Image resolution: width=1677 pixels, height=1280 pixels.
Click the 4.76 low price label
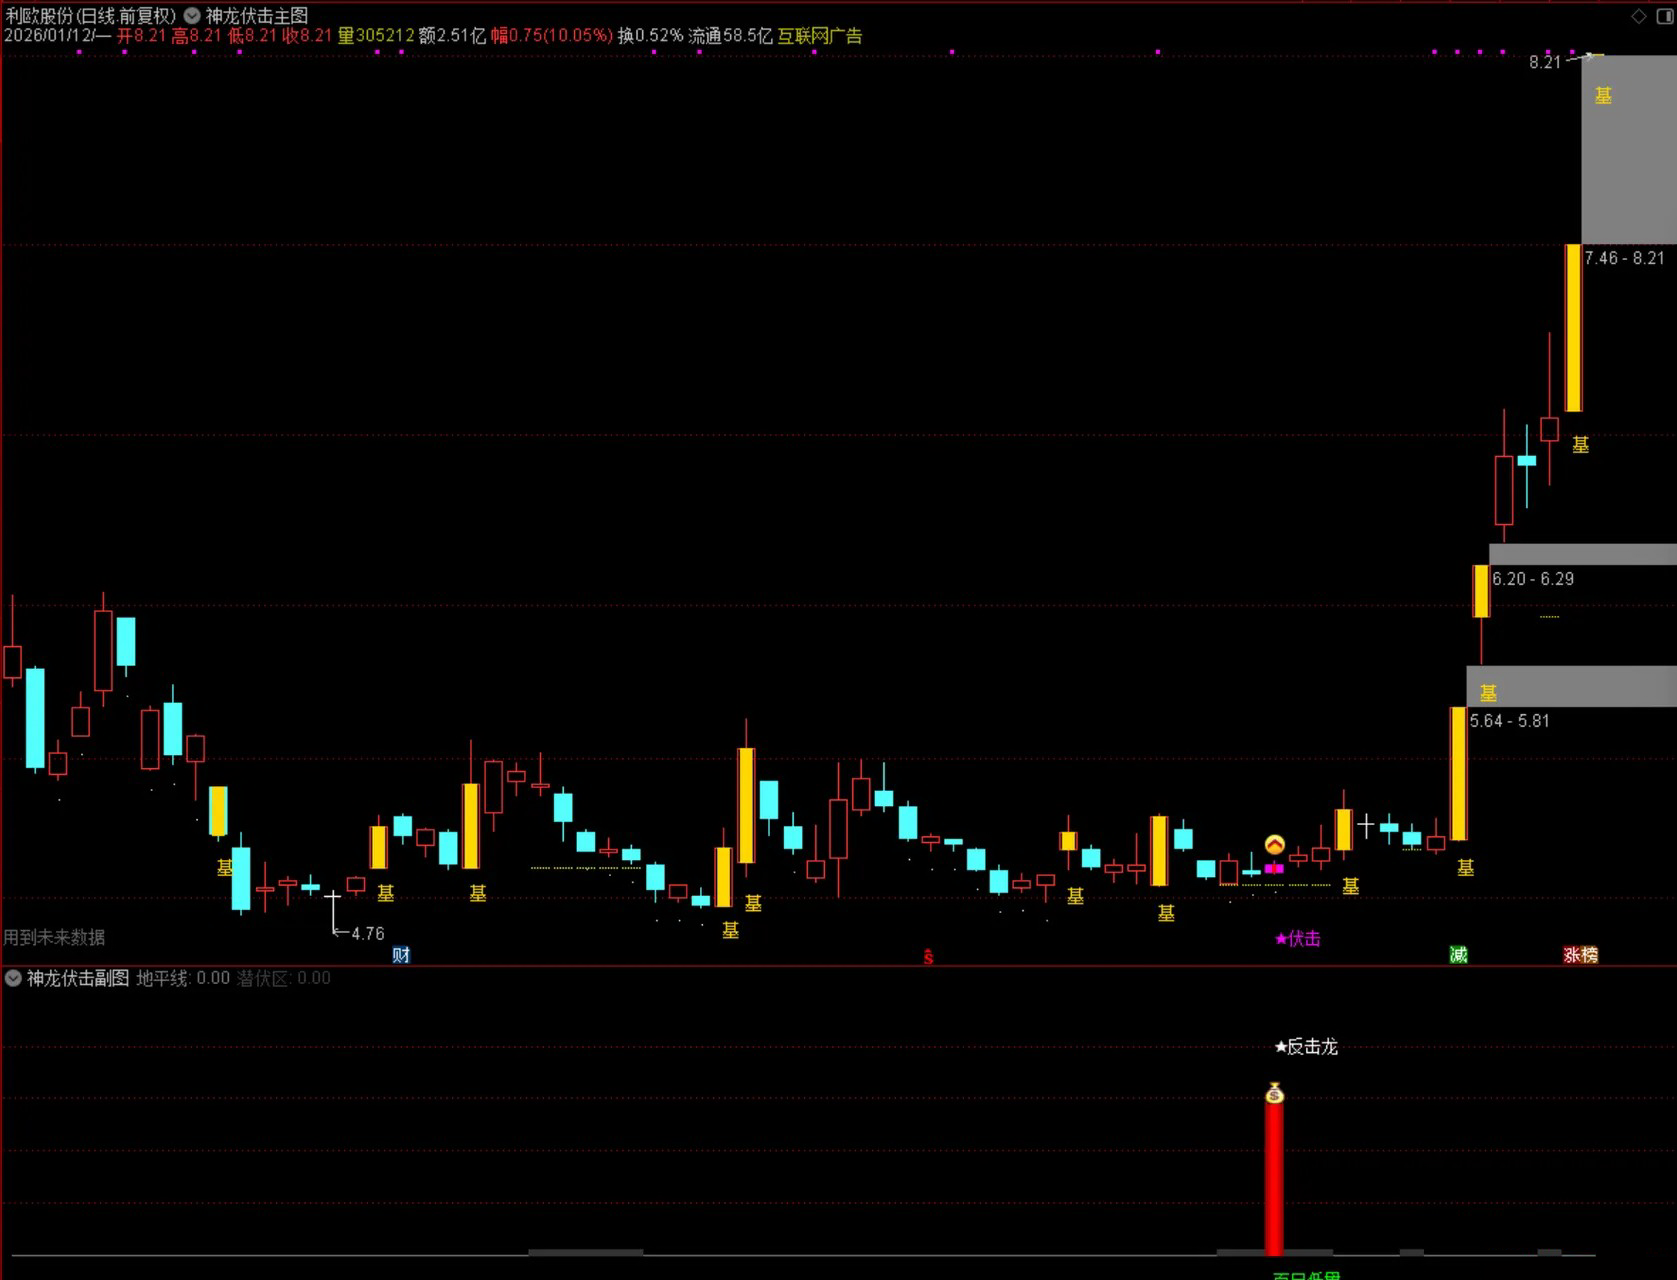coord(368,934)
